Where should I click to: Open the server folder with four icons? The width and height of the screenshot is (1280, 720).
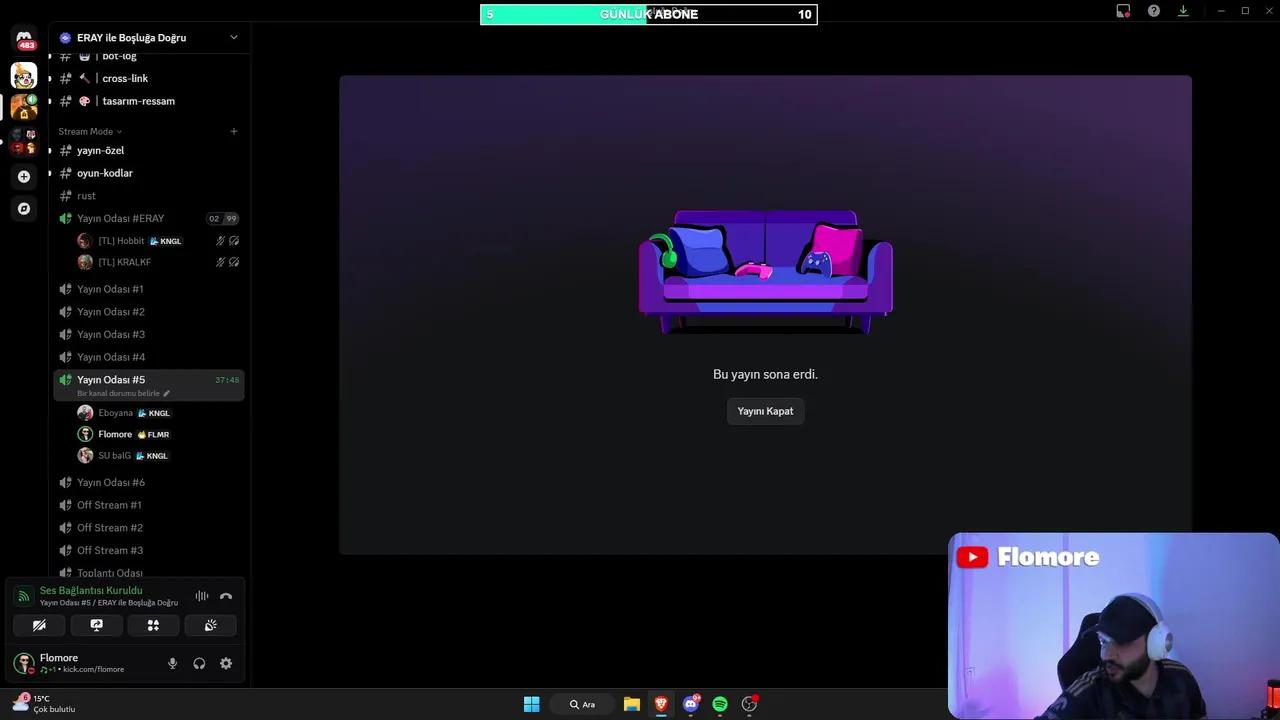tap(24, 141)
